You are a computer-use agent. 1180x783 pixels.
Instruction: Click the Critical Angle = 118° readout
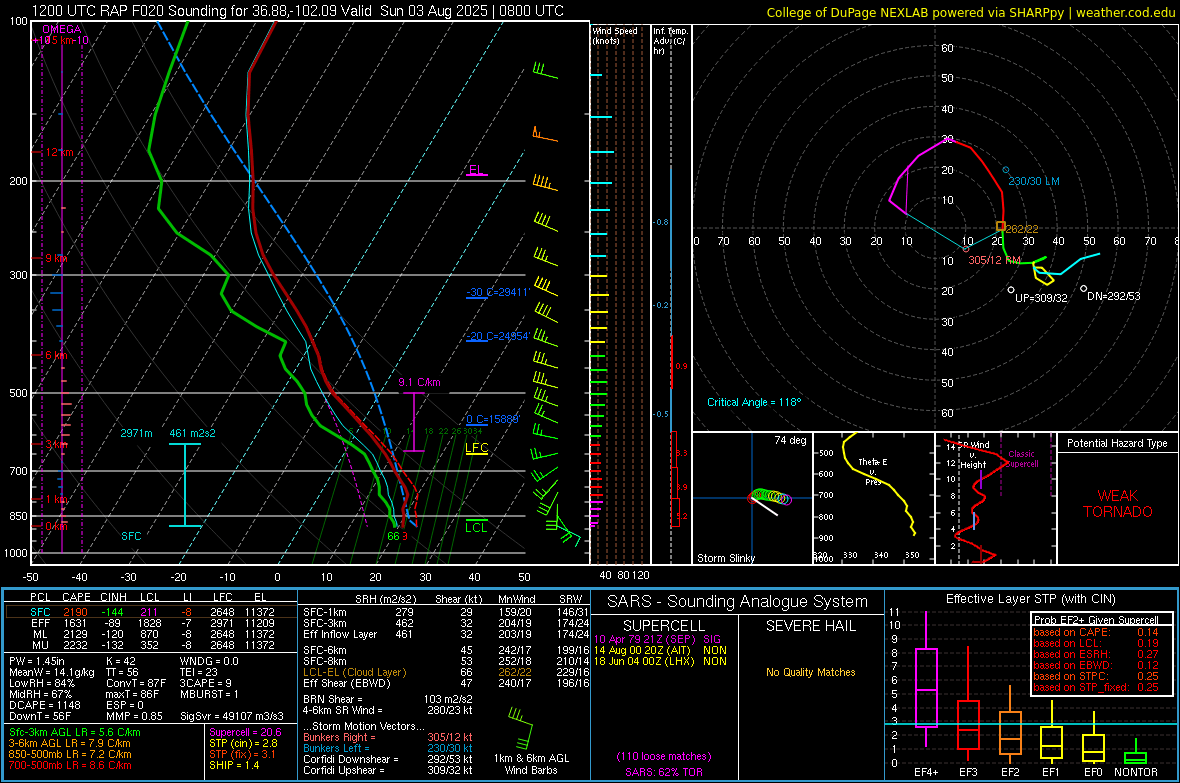click(x=754, y=402)
